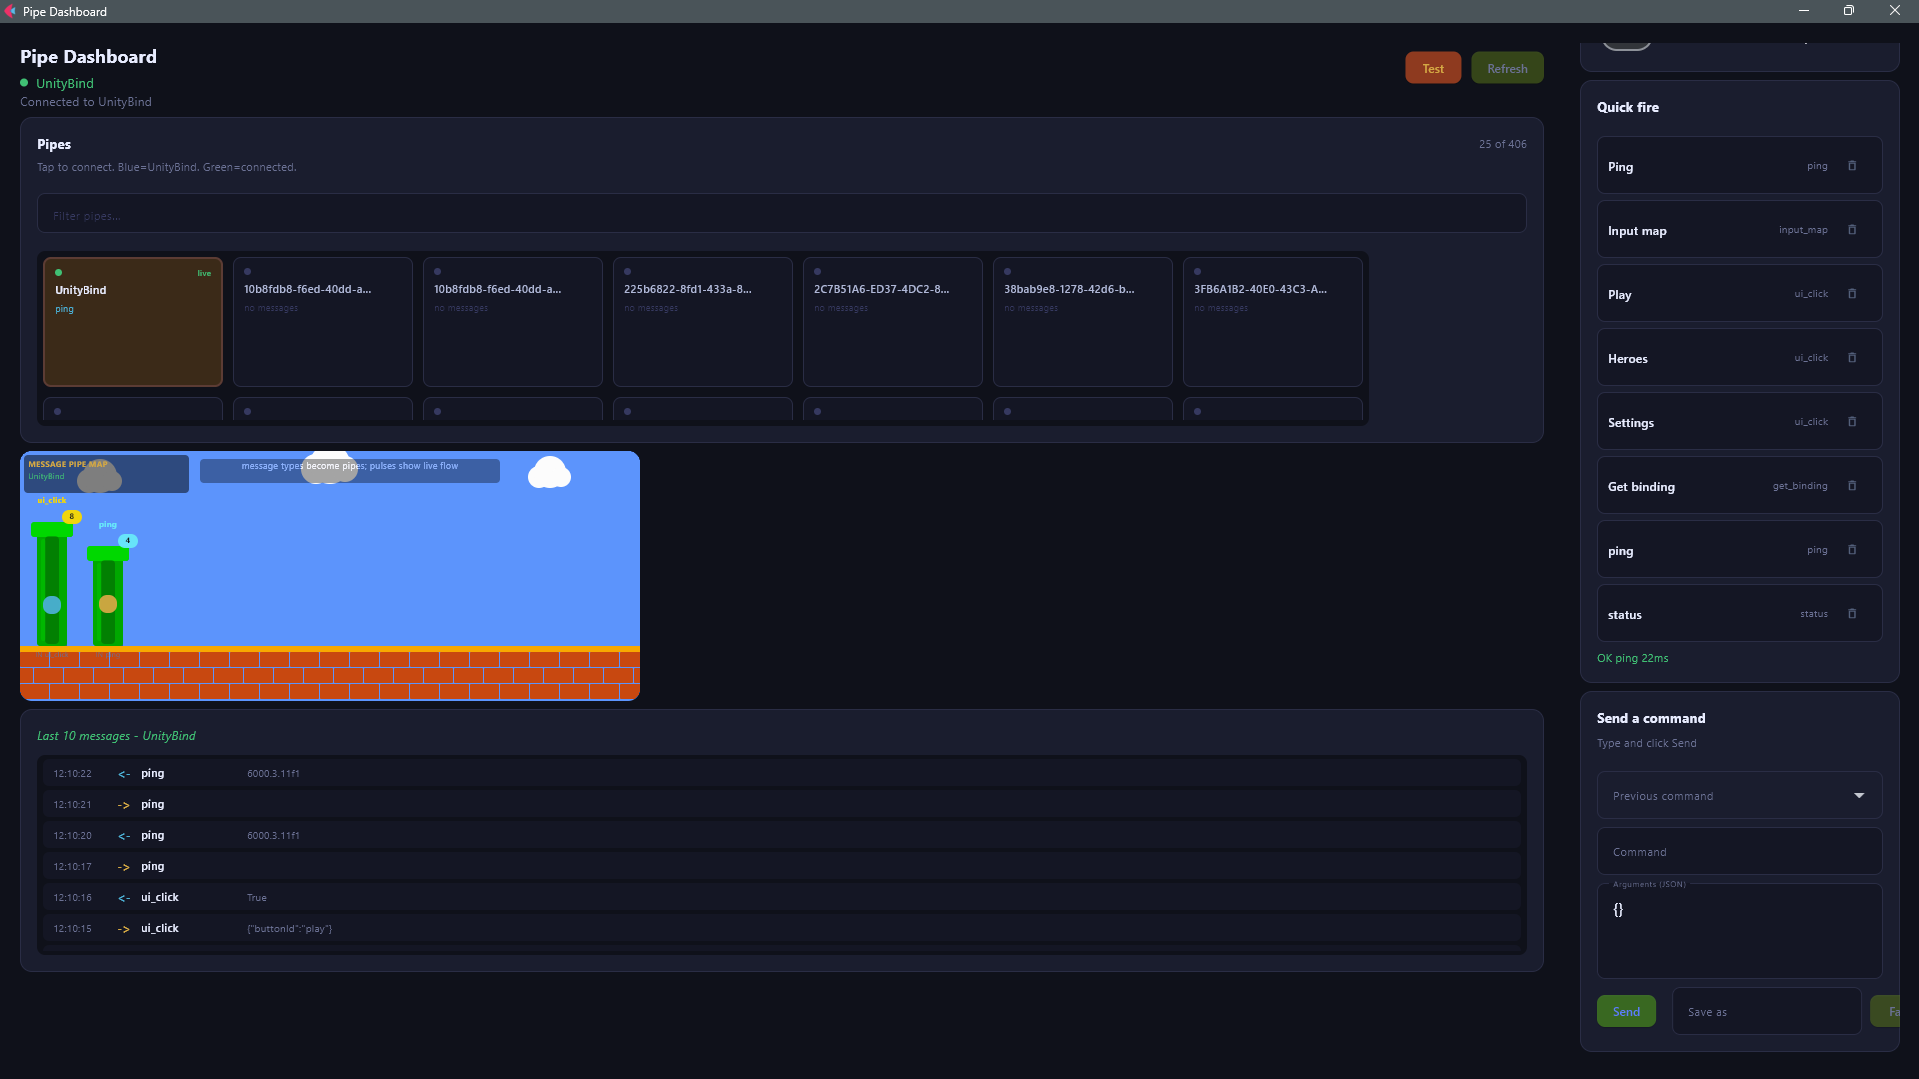Click the Pipe Dashboard app icon in title bar

10,11
